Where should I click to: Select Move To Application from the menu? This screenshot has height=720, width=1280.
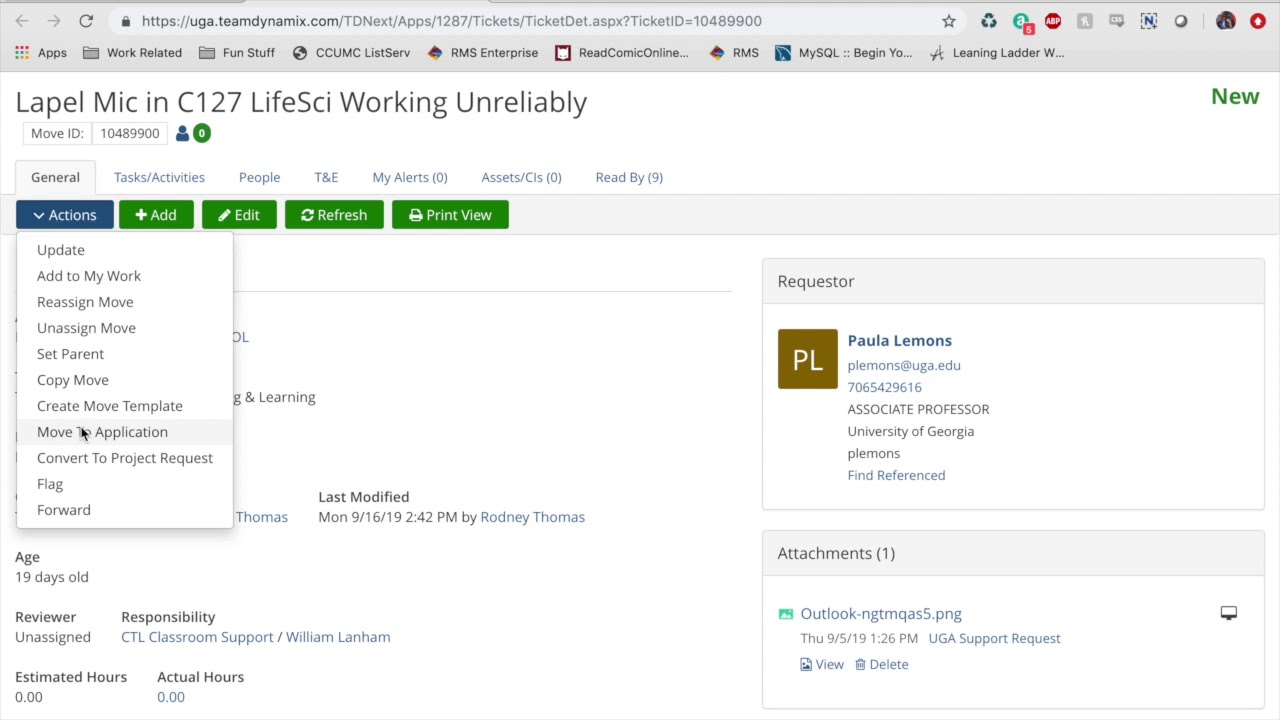point(102,432)
